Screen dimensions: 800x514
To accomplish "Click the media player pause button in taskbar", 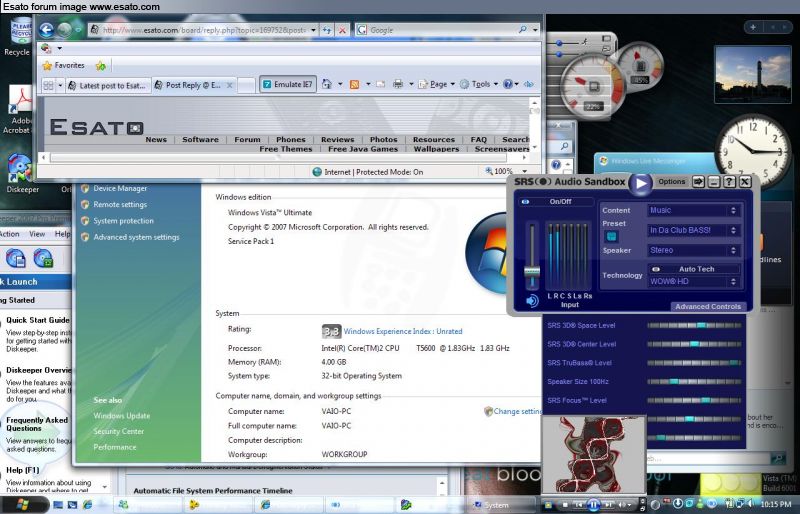I will click(593, 505).
